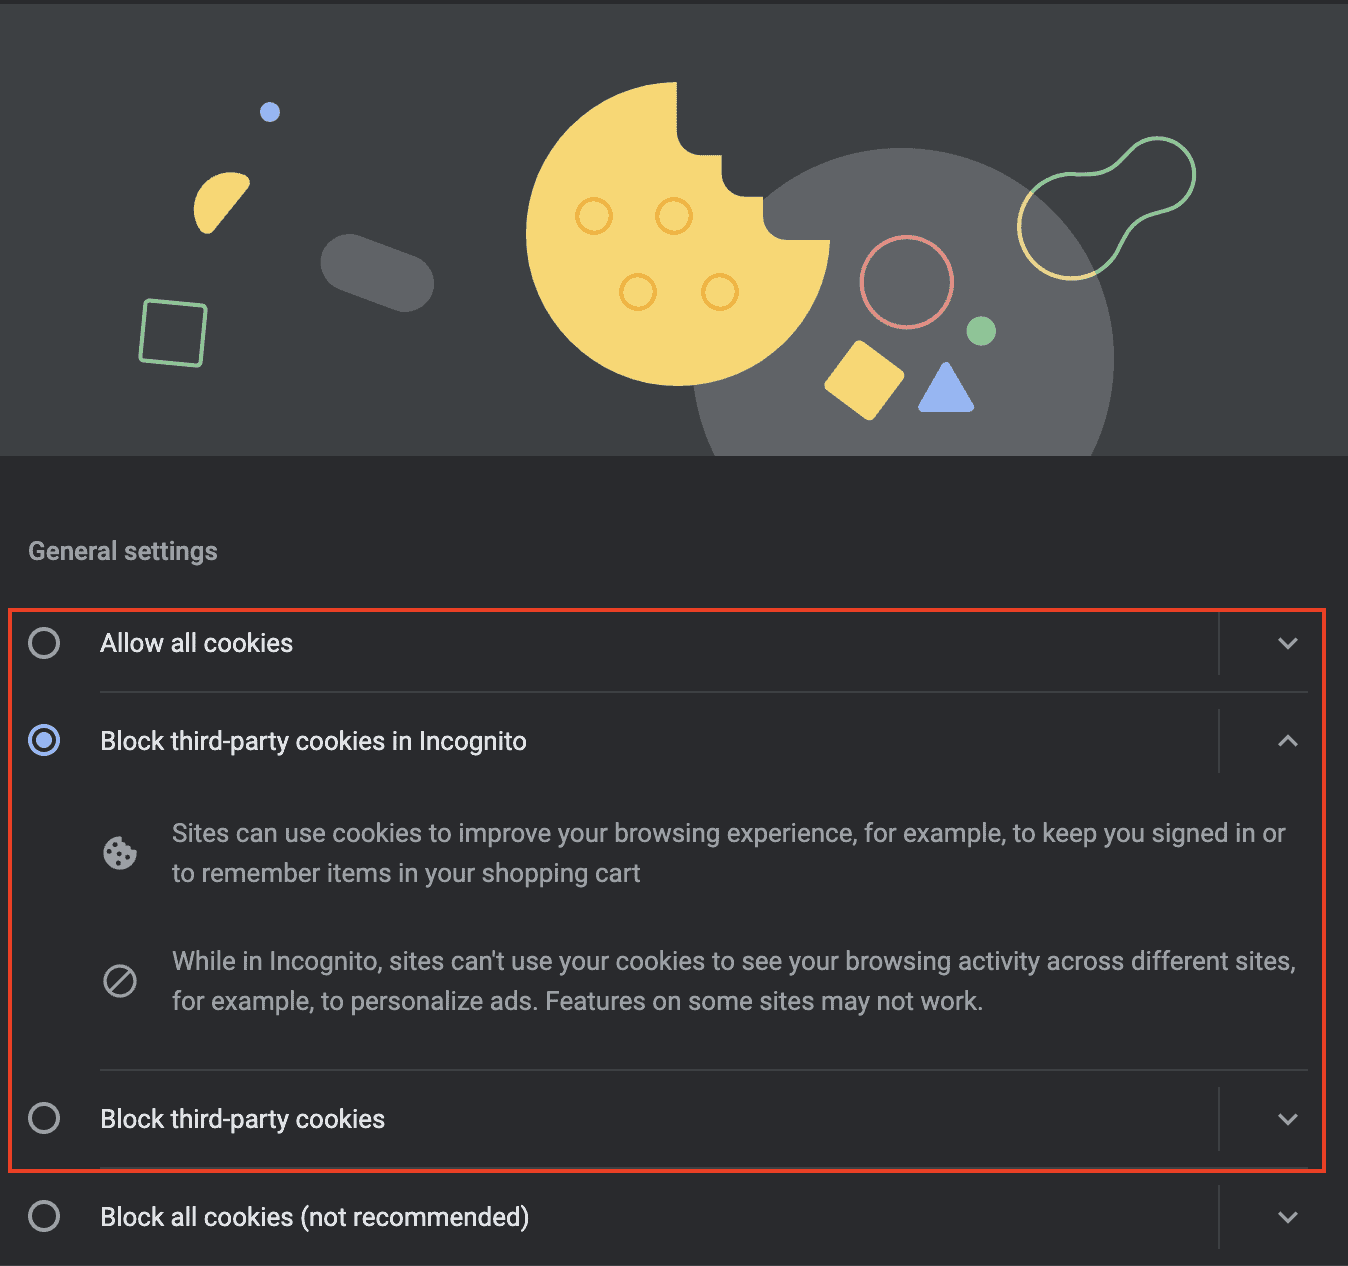The image size is (1348, 1266).
Task: Click the blocked circle-slash icon
Action: click(x=120, y=981)
